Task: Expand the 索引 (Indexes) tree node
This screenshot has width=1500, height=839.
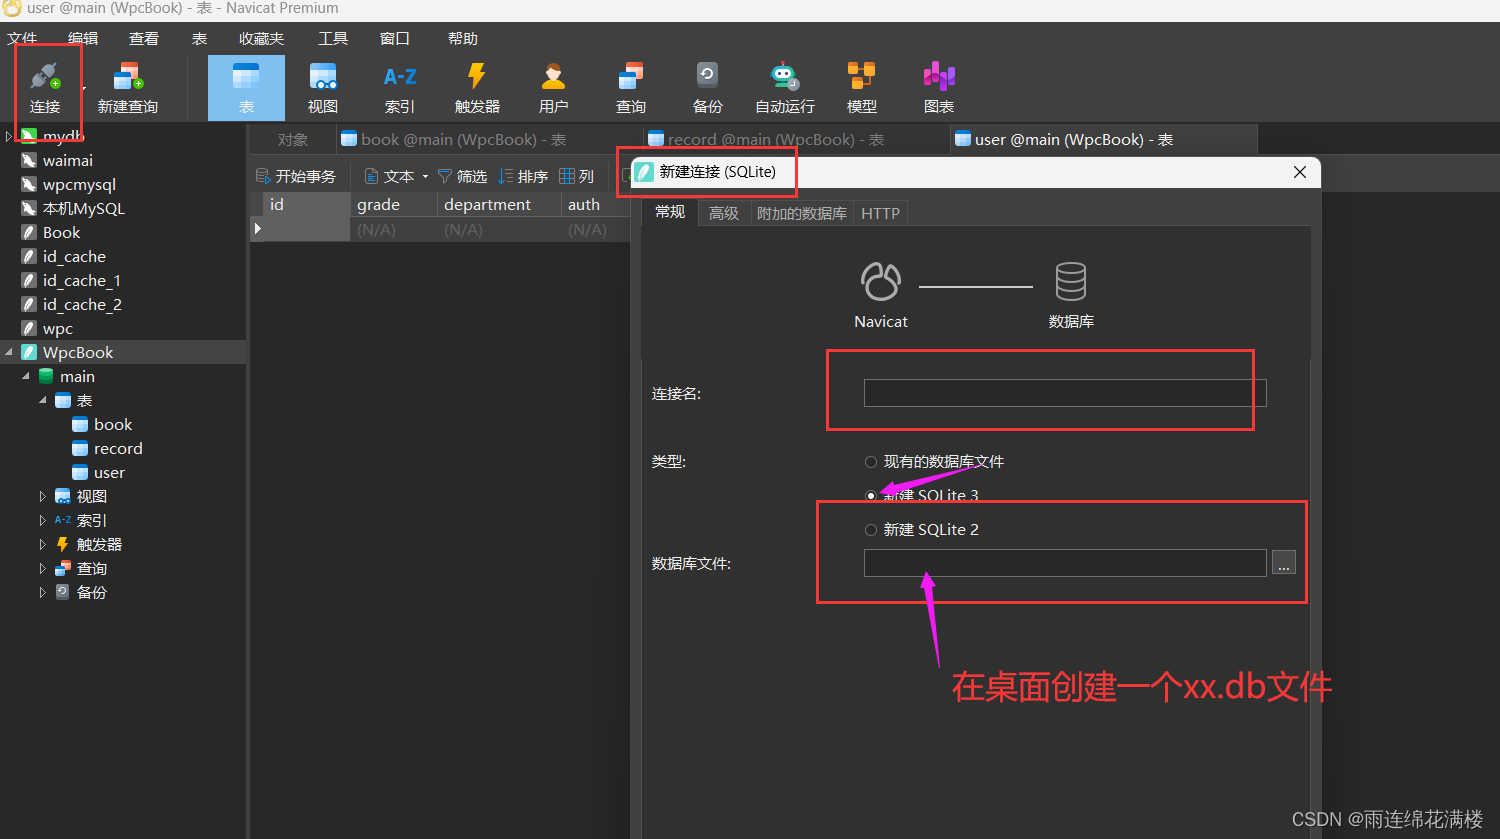Action: click(42, 520)
